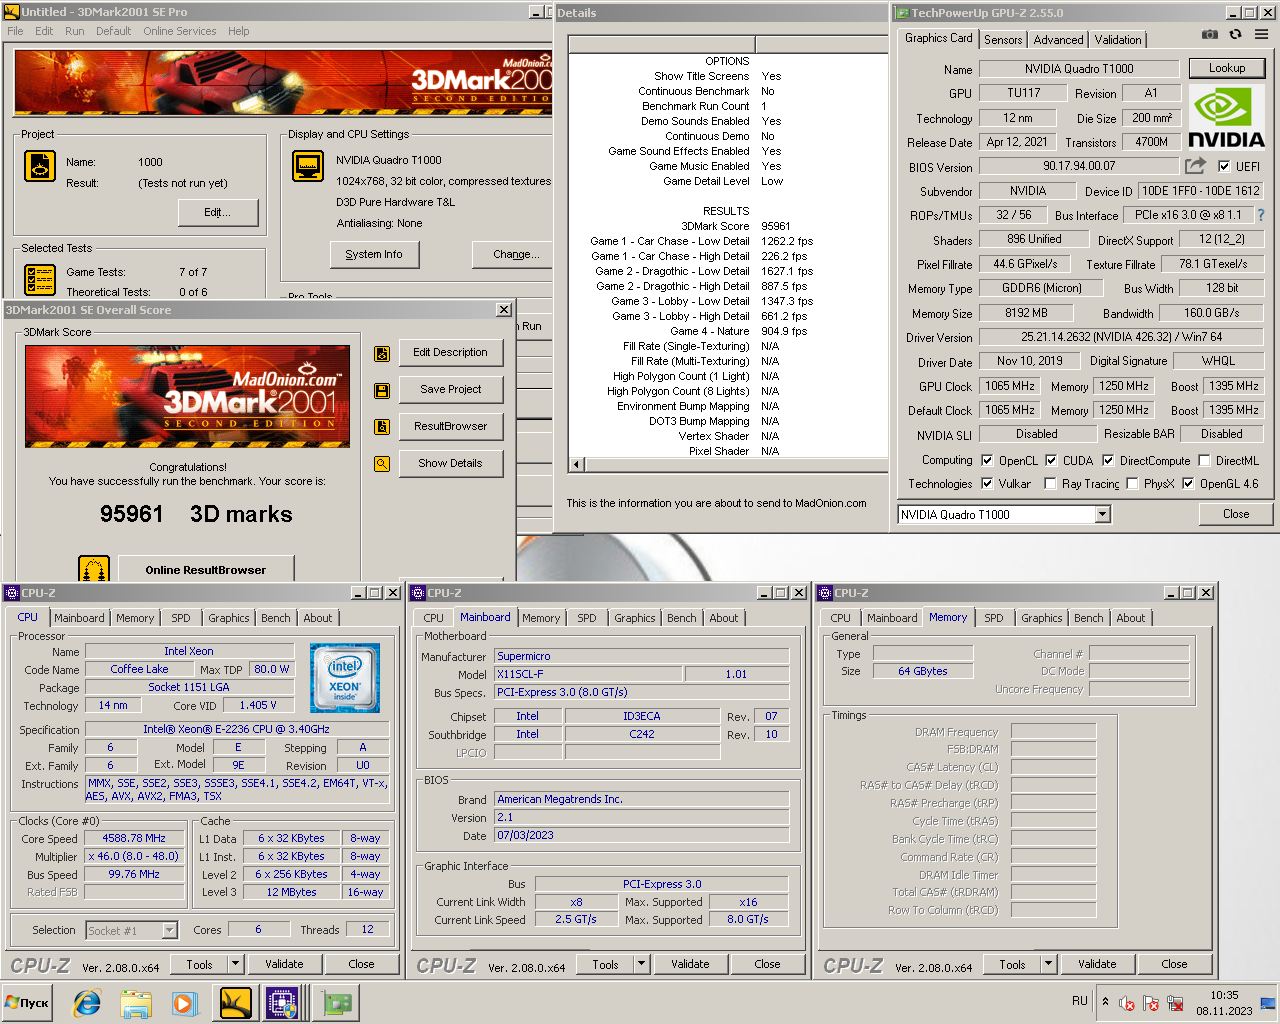Open the NVIDIA Quadro T1000 GPU selector dropdown

[x=1102, y=515]
